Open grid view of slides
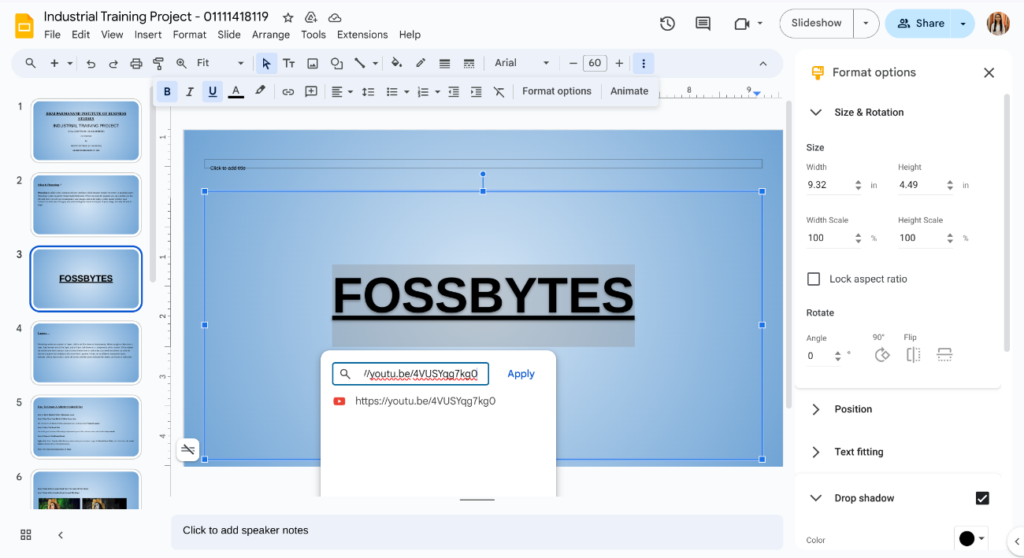This screenshot has width=1024, height=558. [26, 534]
